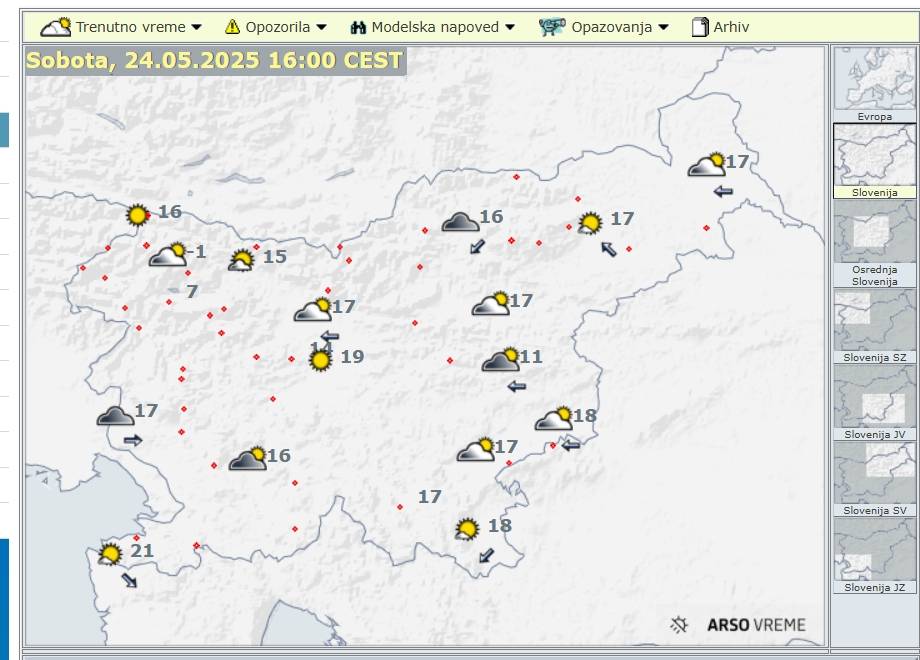This screenshot has height=660, width=920.
Task: Select the Slovenija map thumbnail
Action: click(x=874, y=156)
